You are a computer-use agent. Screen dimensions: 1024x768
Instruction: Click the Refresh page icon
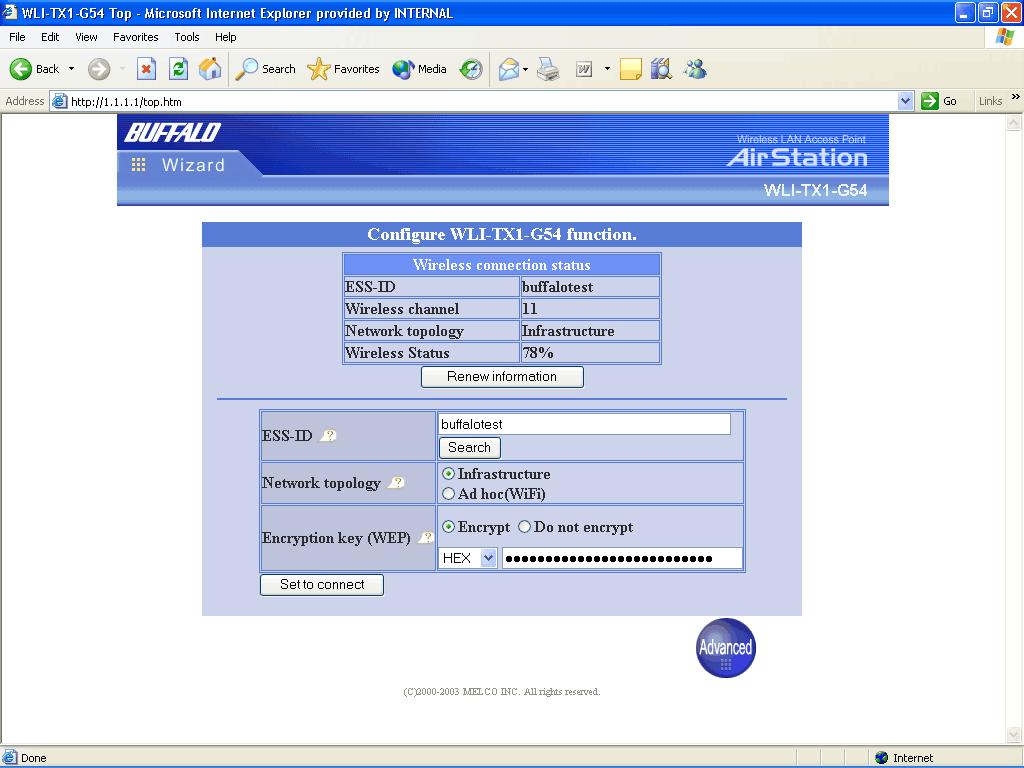click(178, 69)
